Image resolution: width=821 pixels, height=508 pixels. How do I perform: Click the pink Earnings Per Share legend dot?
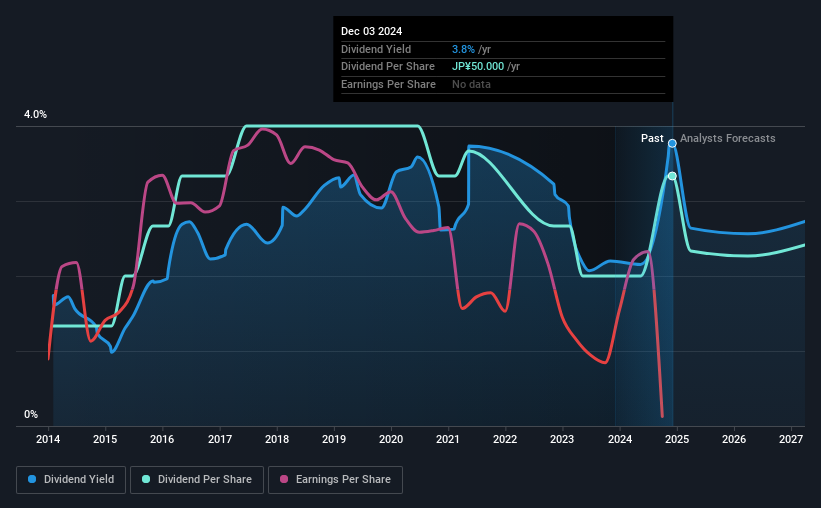point(284,479)
